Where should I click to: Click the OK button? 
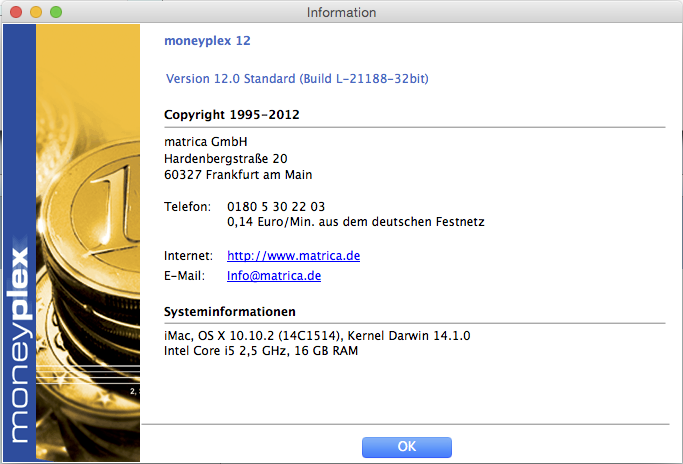(x=406, y=447)
